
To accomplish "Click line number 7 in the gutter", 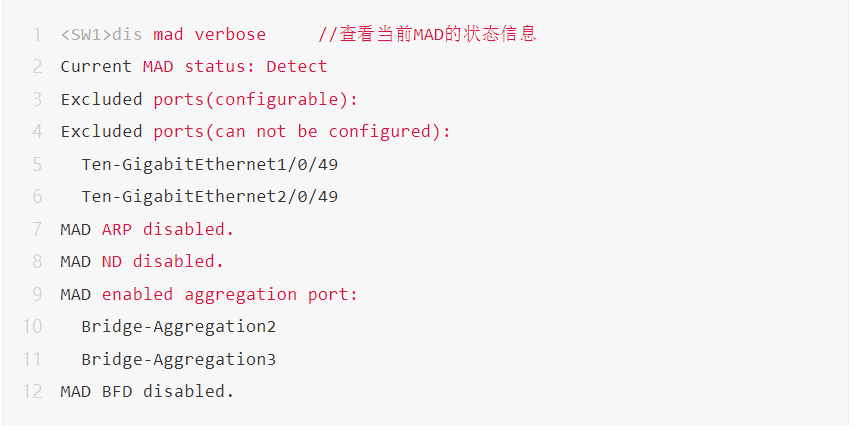I will (x=36, y=229).
